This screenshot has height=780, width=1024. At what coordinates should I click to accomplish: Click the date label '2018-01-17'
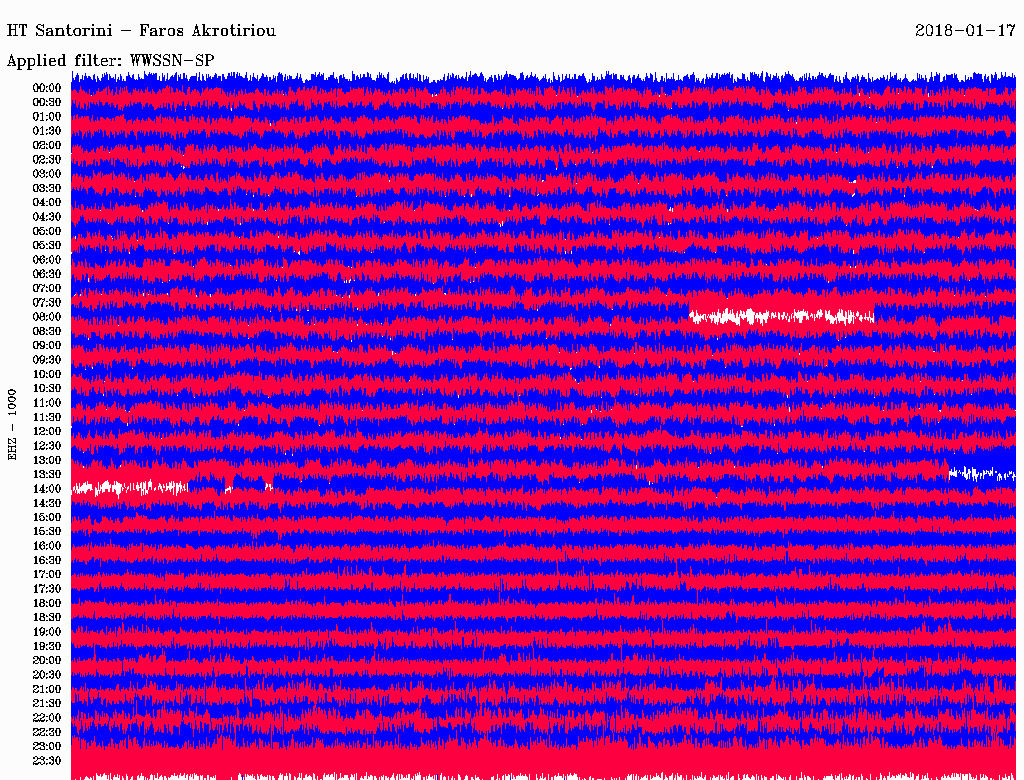coord(965,31)
